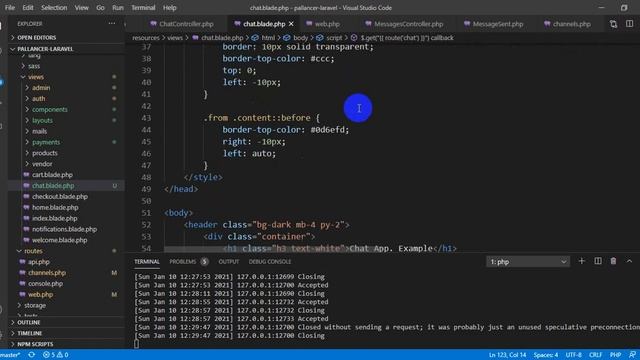Viewport: 640px width, 360px height.
Task: Open the File menu
Action: 10,8
